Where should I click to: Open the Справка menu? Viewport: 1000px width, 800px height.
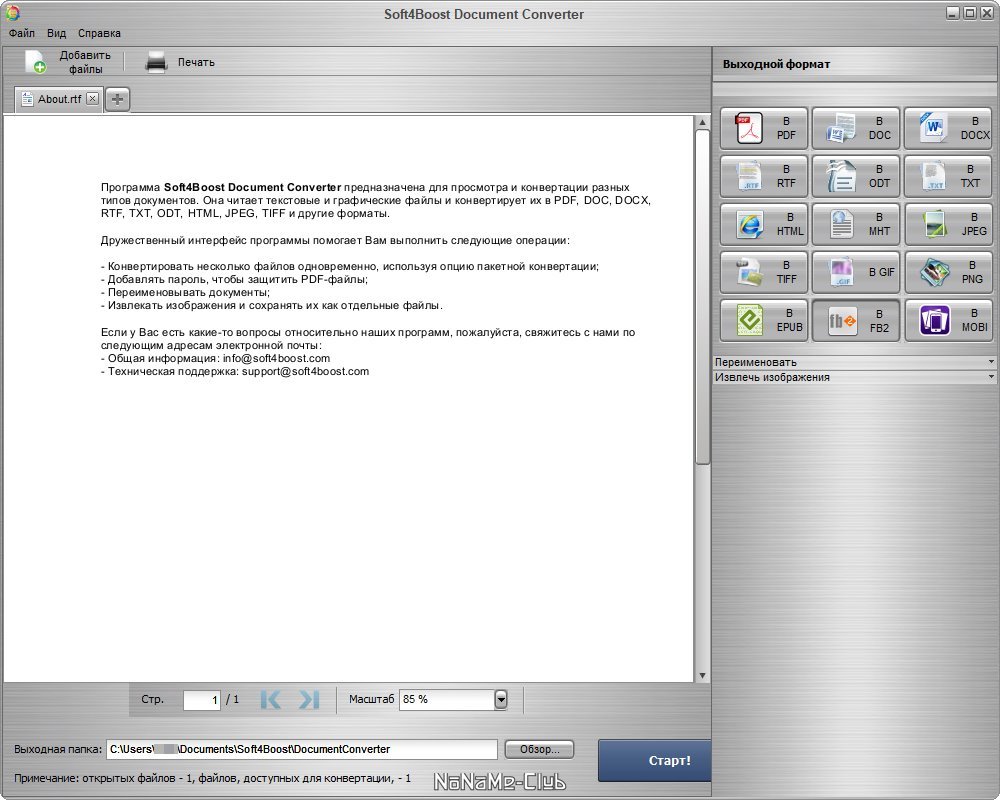(x=99, y=33)
